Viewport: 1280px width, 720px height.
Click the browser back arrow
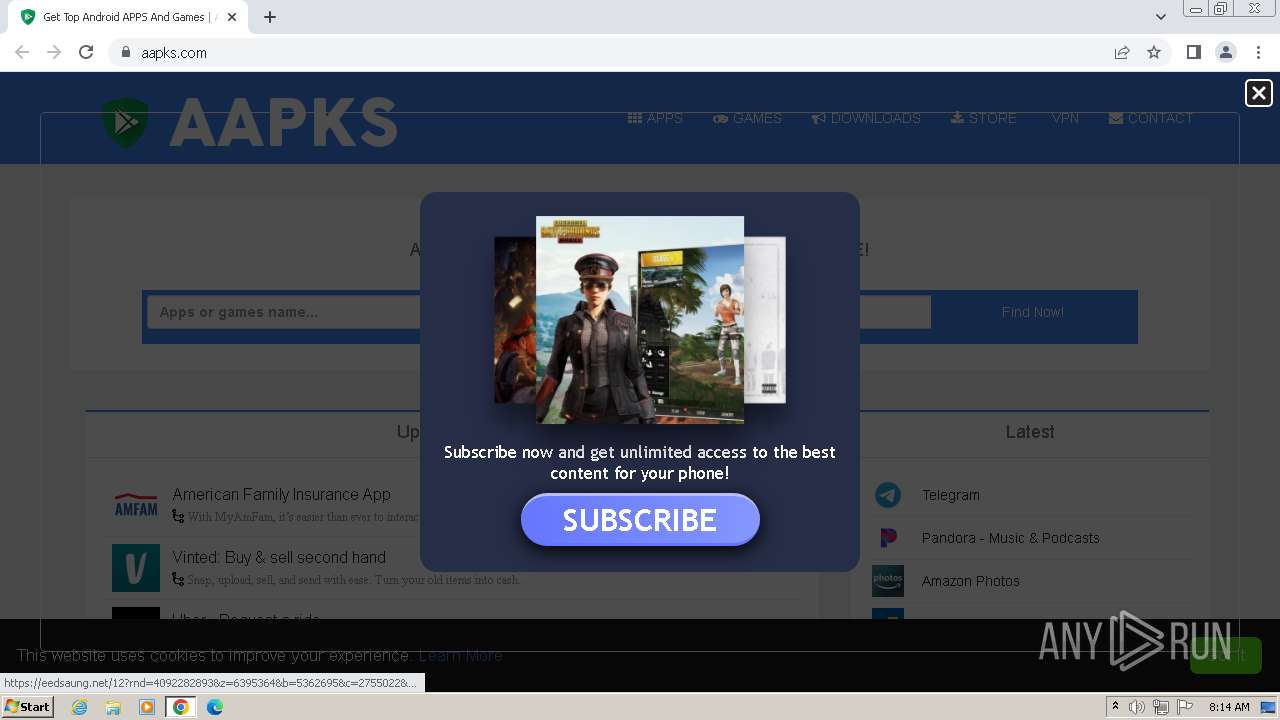(x=22, y=52)
